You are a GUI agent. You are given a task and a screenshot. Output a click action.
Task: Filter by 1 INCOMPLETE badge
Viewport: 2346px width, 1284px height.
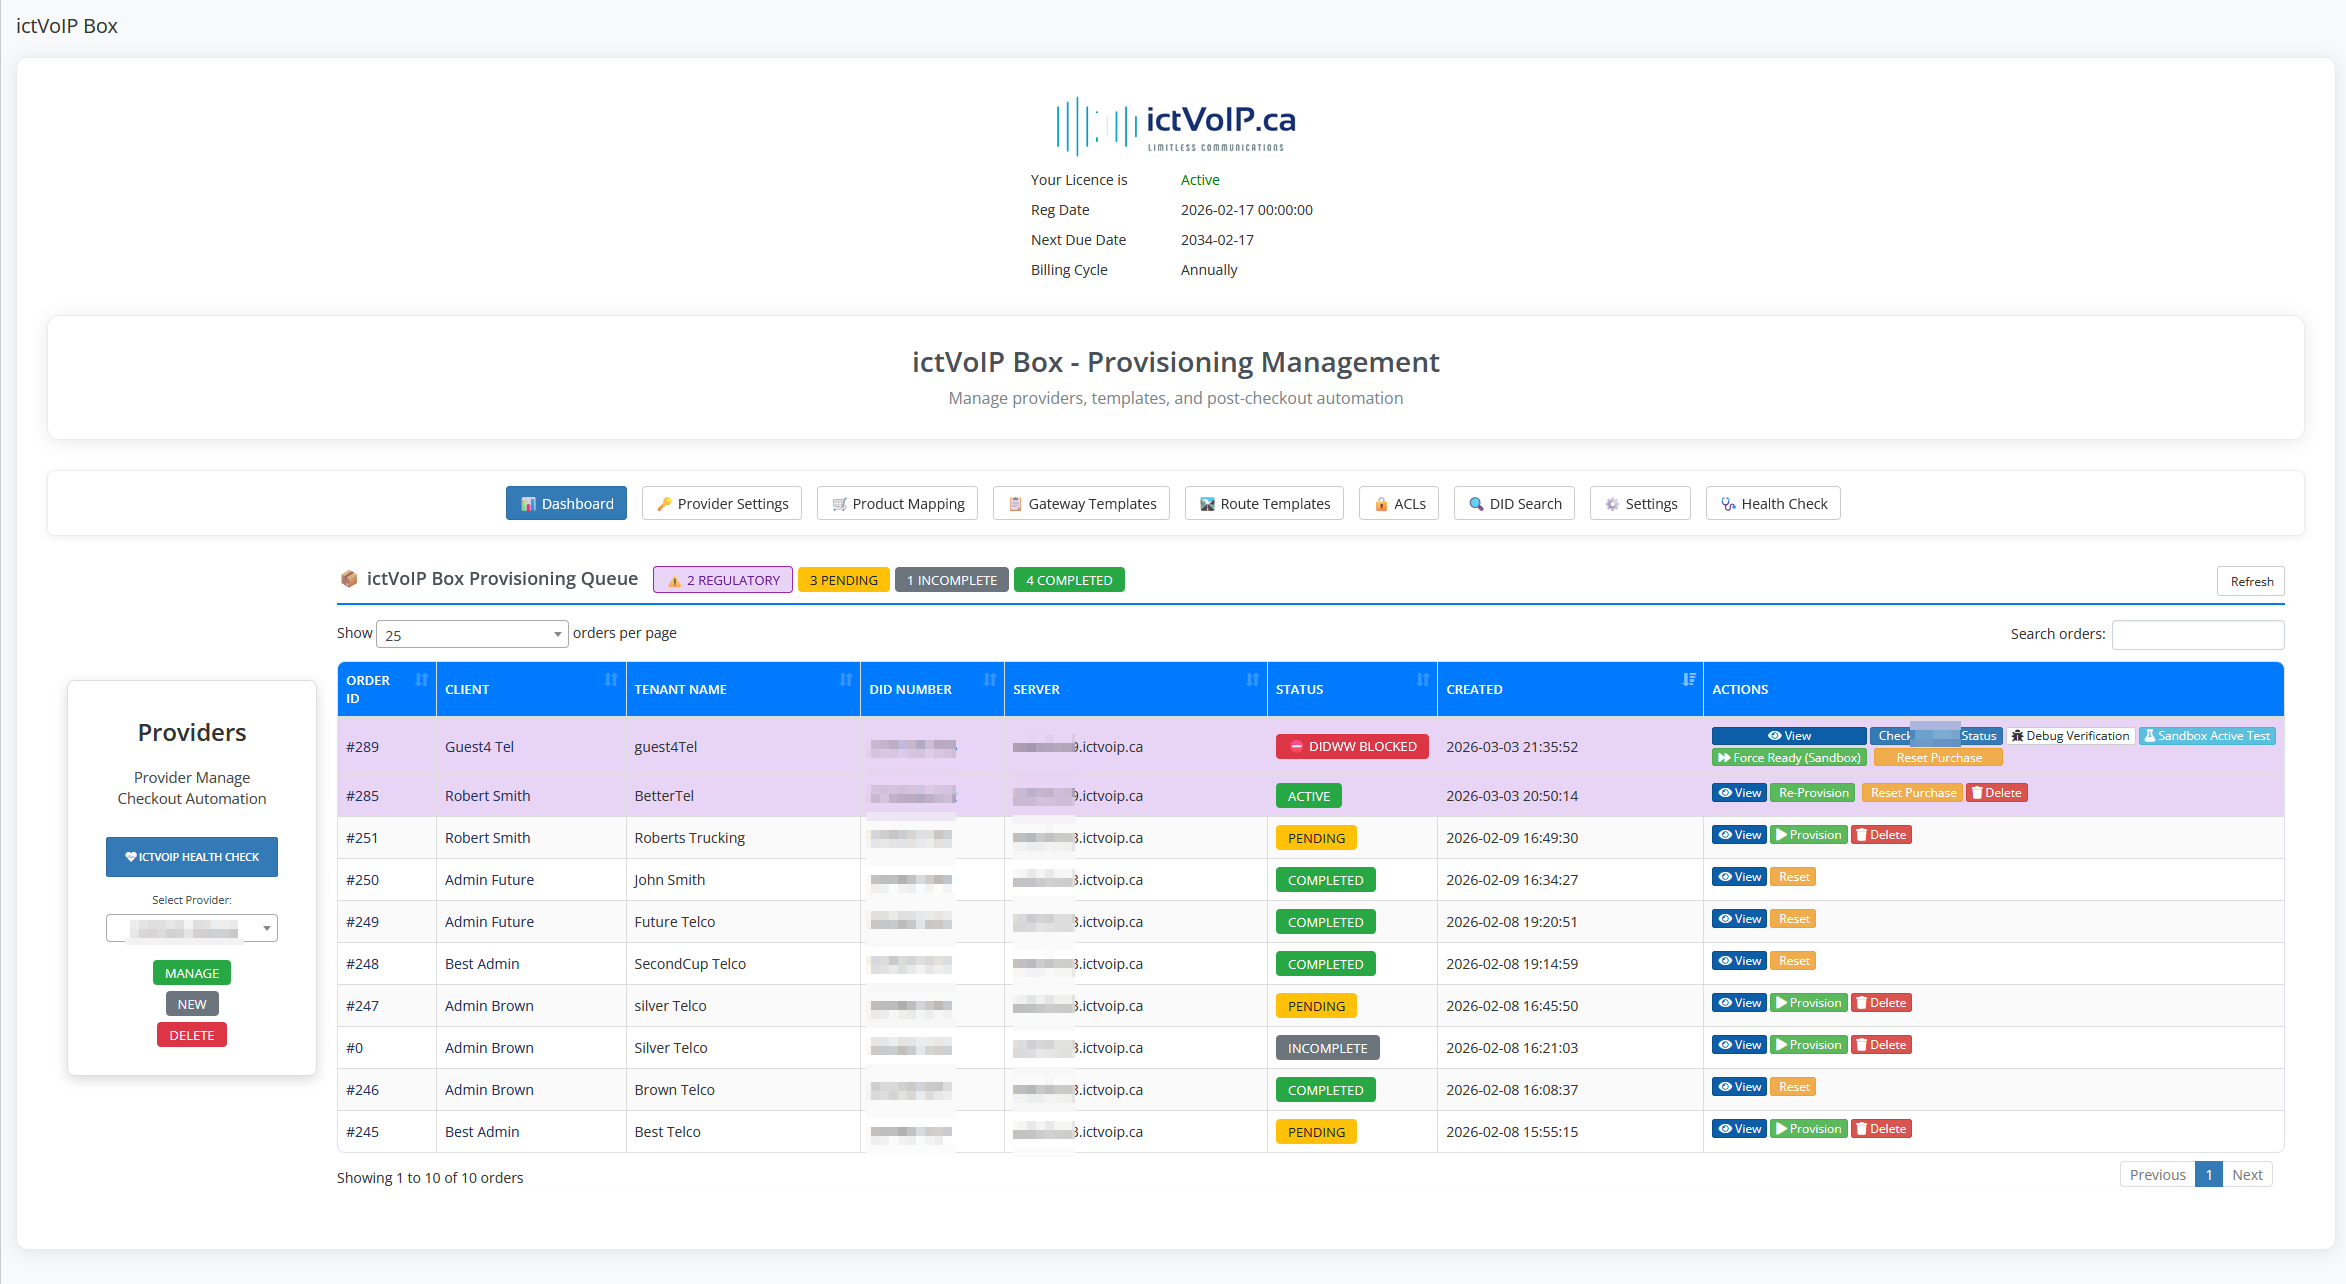(951, 580)
